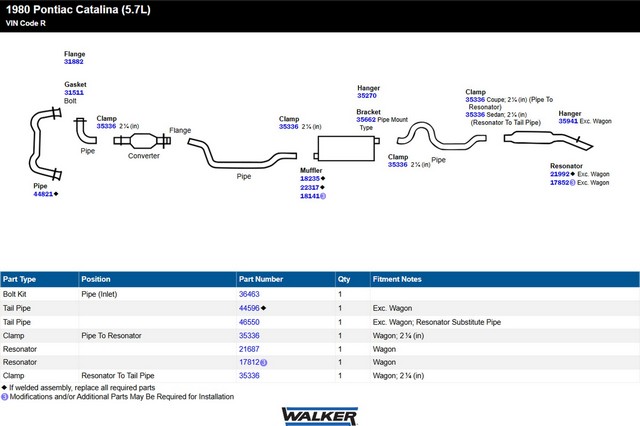Click the small elbow pipe drawing
The height and width of the screenshot is (426, 640).
pos(86,131)
